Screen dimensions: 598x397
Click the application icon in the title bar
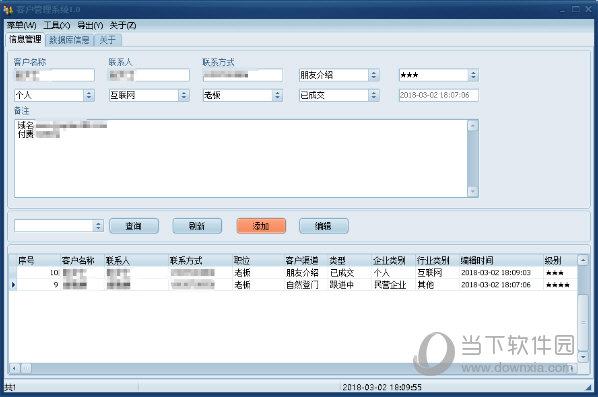(x=8, y=10)
